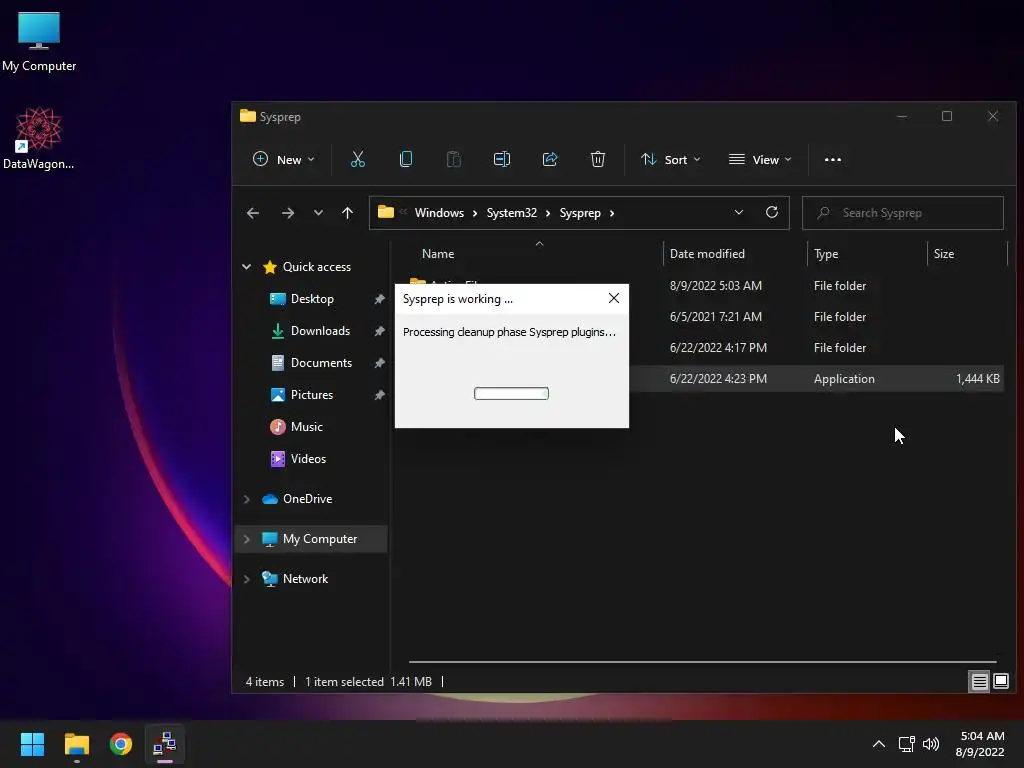Viewport: 1024px width, 768px height.
Task: Click Sysprep in address breadcrumb
Action: [580, 213]
